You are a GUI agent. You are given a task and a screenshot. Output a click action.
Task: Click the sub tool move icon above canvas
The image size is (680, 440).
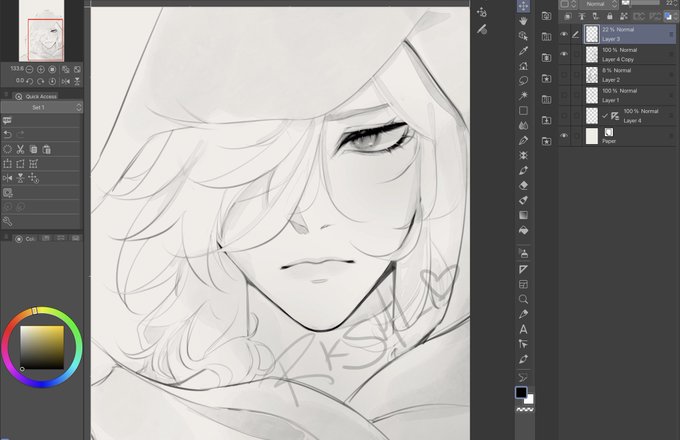[481, 12]
